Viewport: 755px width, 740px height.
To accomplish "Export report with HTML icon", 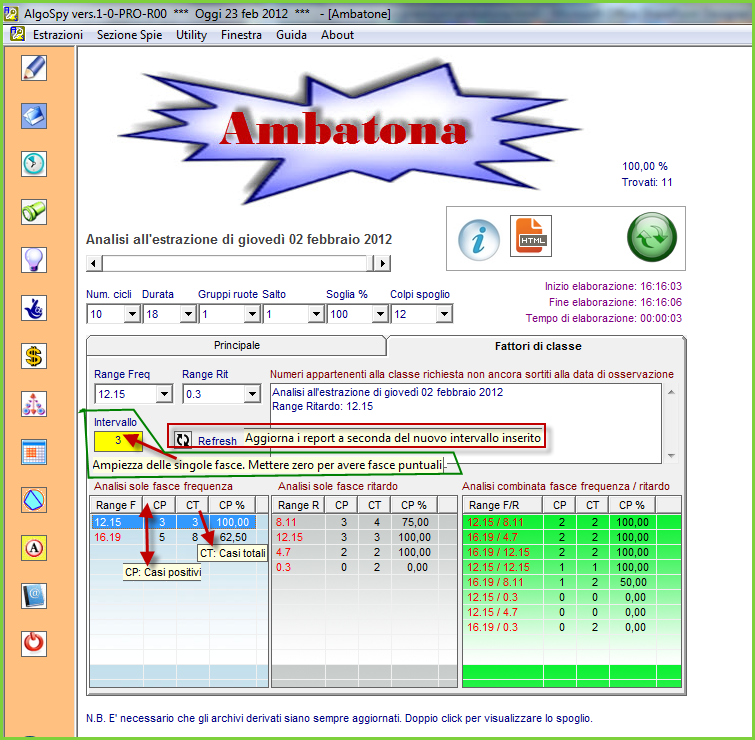I will (x=530, y=237).
